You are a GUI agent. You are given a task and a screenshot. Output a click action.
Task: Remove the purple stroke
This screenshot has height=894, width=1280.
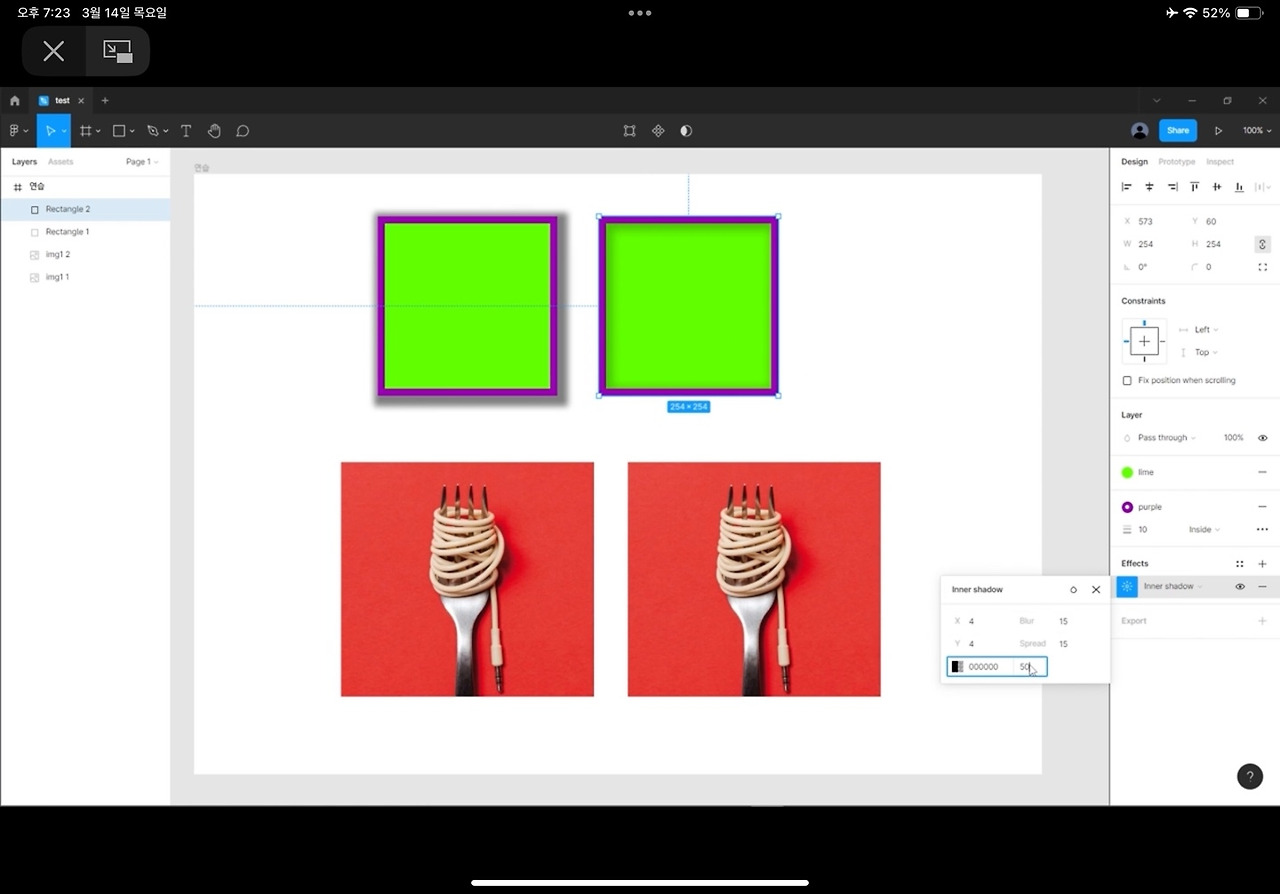click(1262, 507)
